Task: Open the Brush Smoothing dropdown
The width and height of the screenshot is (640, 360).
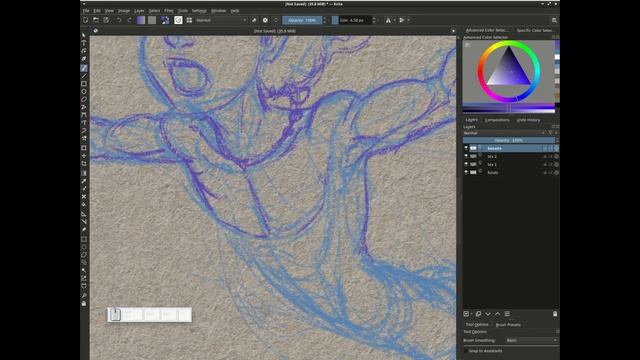Action: point(532,340)
